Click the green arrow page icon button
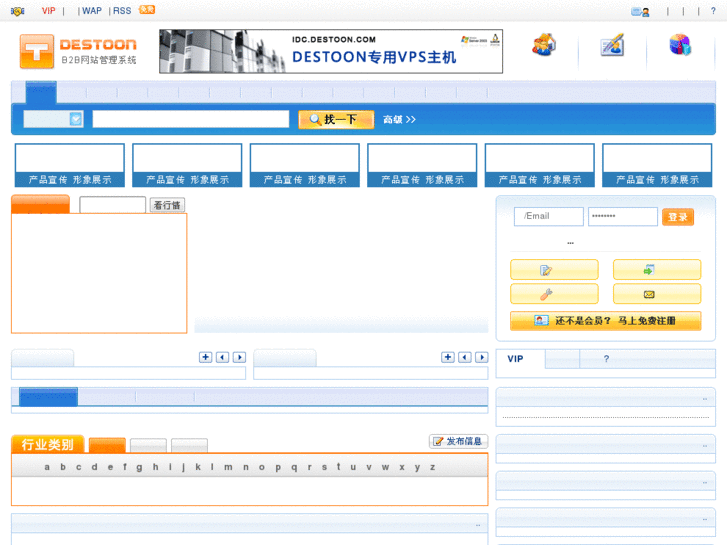Viewport: 727px width, 545px height. [x=657, y=270]
